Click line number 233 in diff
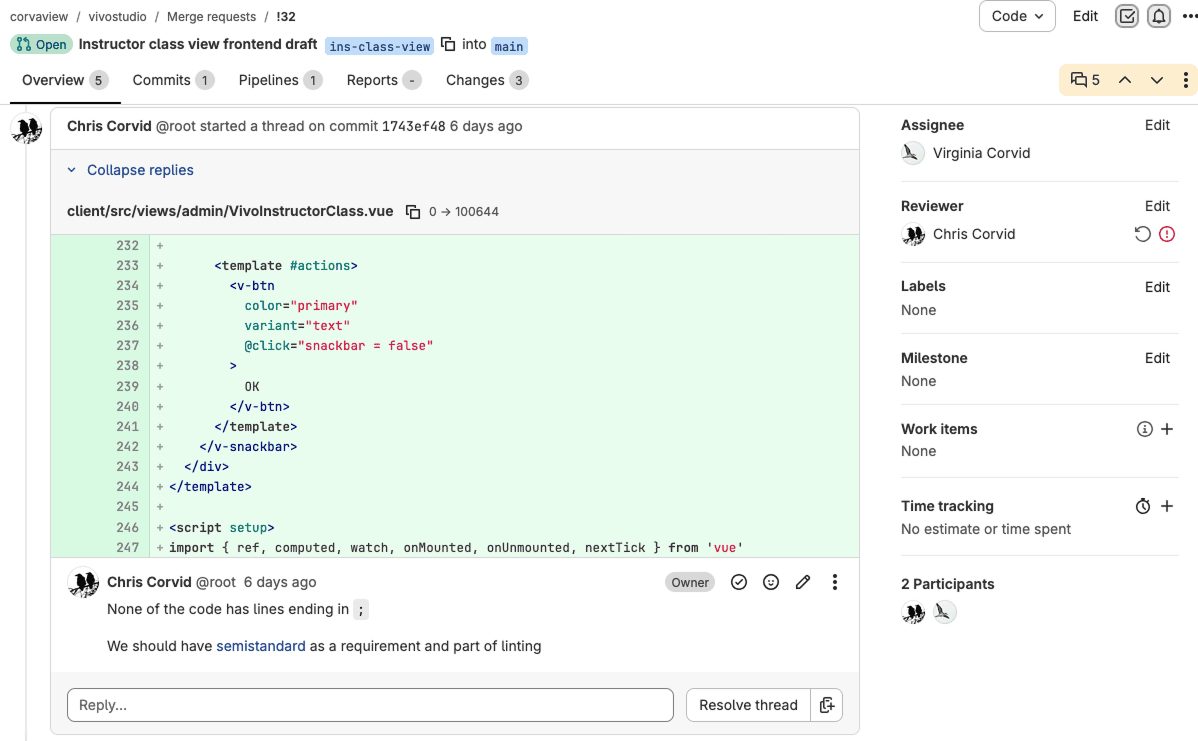This screenshot has width=1198, height=741. coord(128,266)
